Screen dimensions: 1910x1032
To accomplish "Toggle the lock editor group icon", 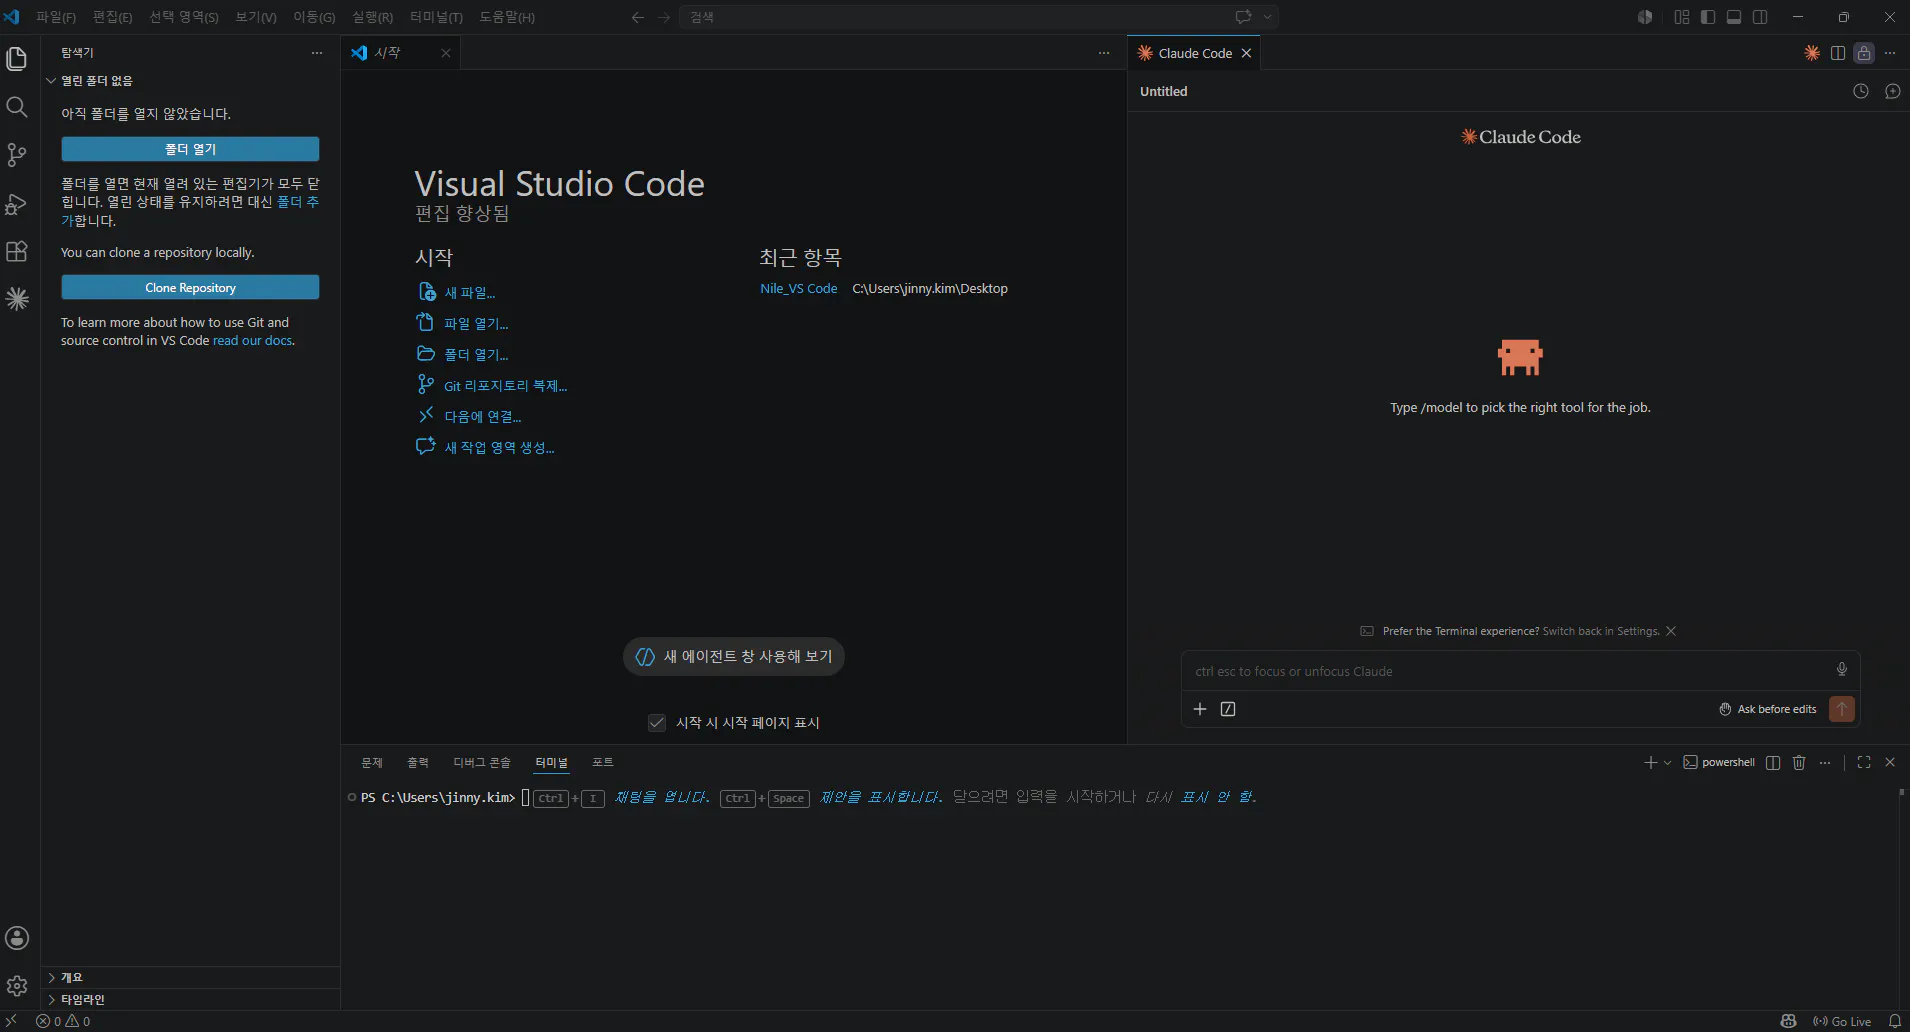I will [1864, 53].
